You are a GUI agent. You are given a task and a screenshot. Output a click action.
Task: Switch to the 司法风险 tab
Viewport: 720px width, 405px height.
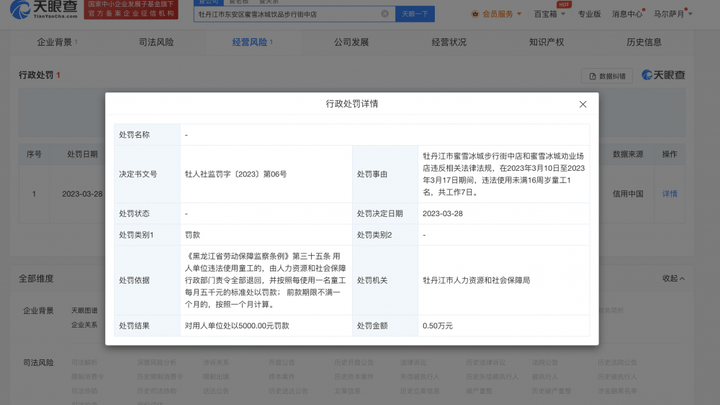pyautogui.click(x=156, y=43)
